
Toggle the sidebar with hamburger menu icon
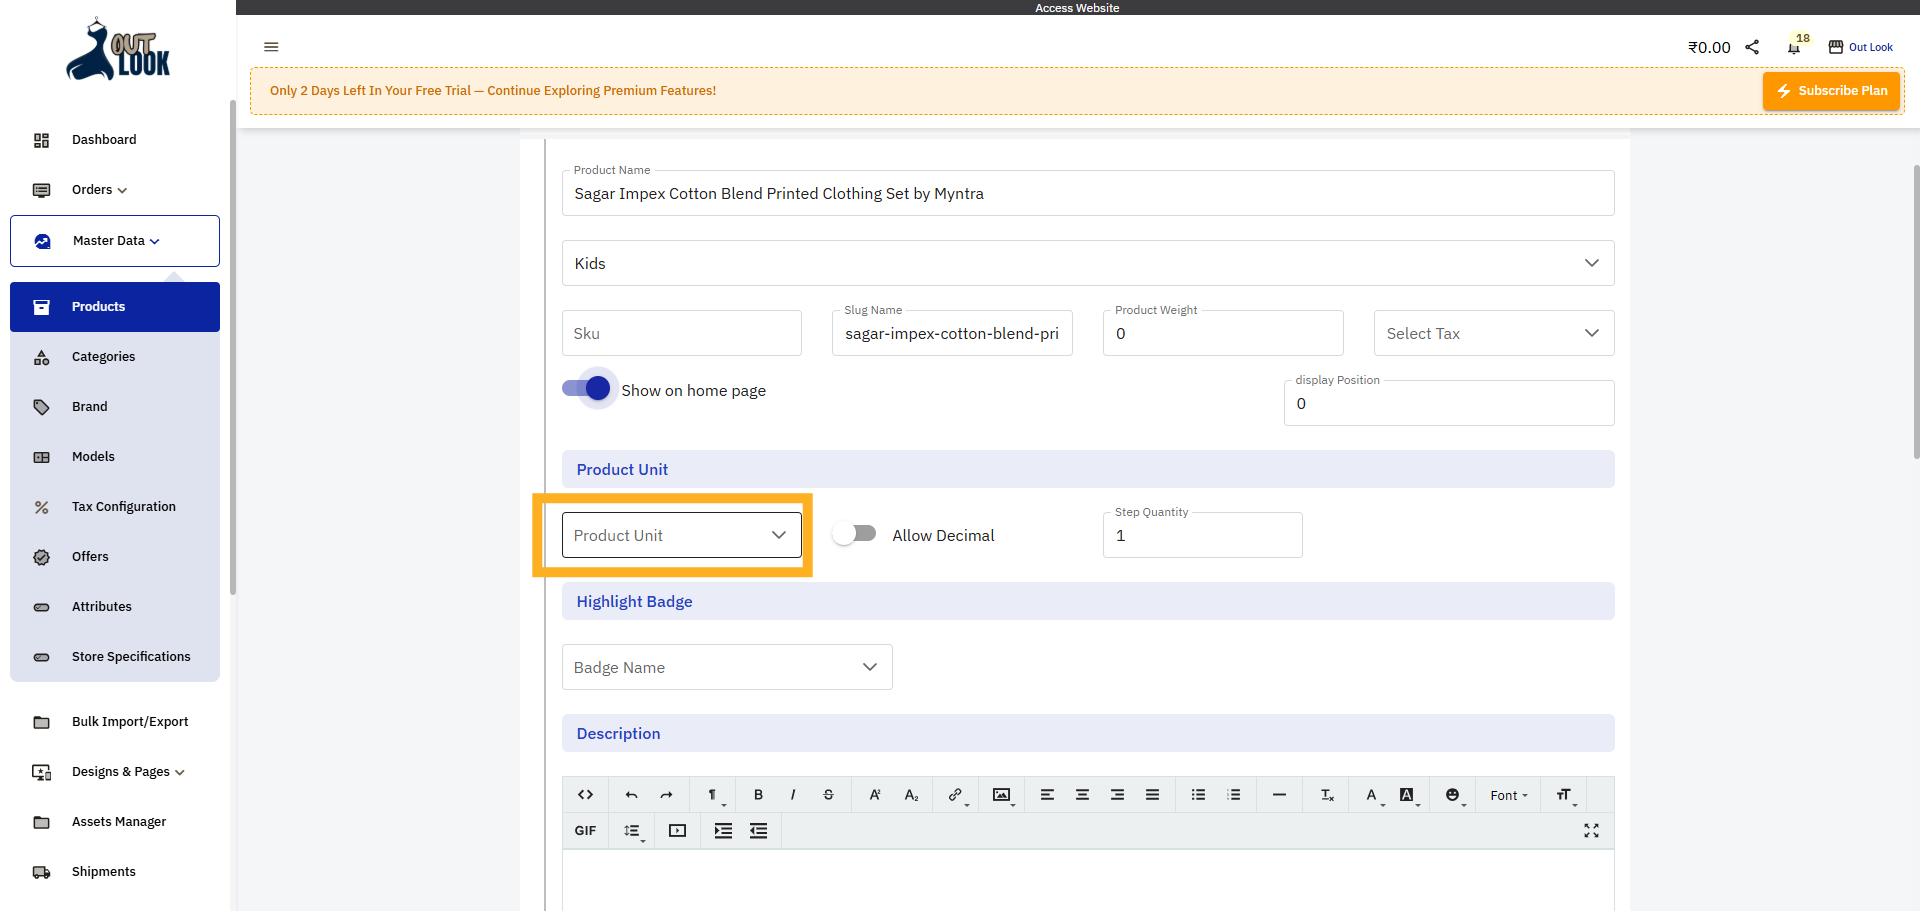(x=271, y=47)
